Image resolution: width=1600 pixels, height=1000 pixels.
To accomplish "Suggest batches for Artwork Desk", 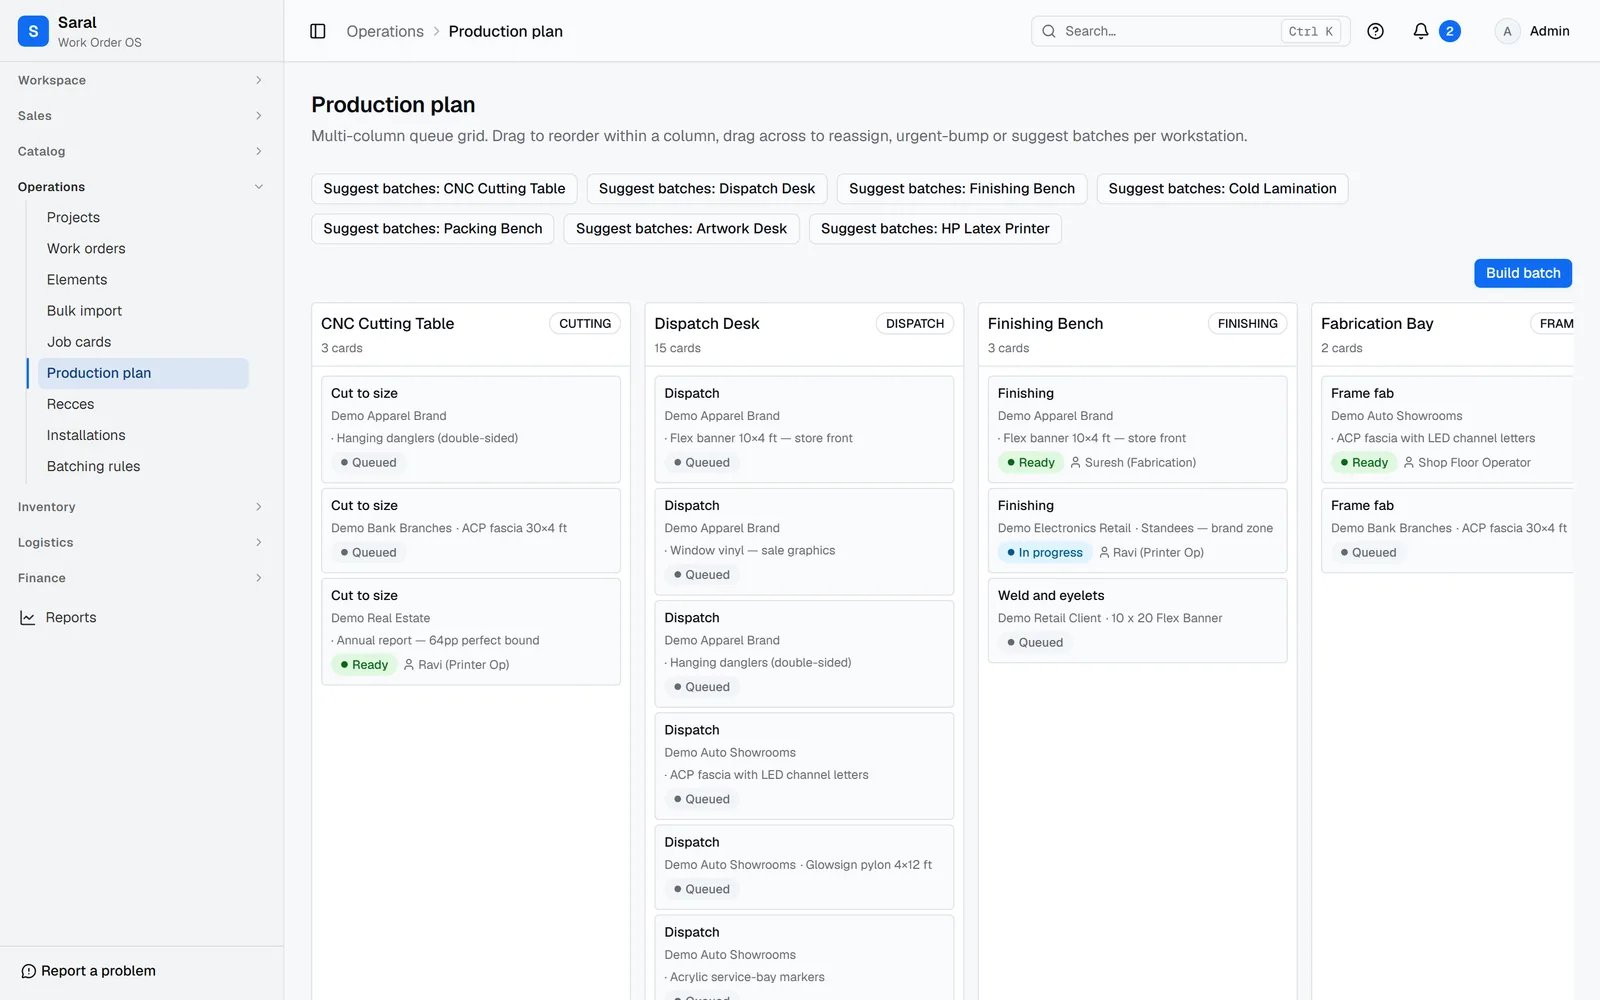I will coord(681,229).
